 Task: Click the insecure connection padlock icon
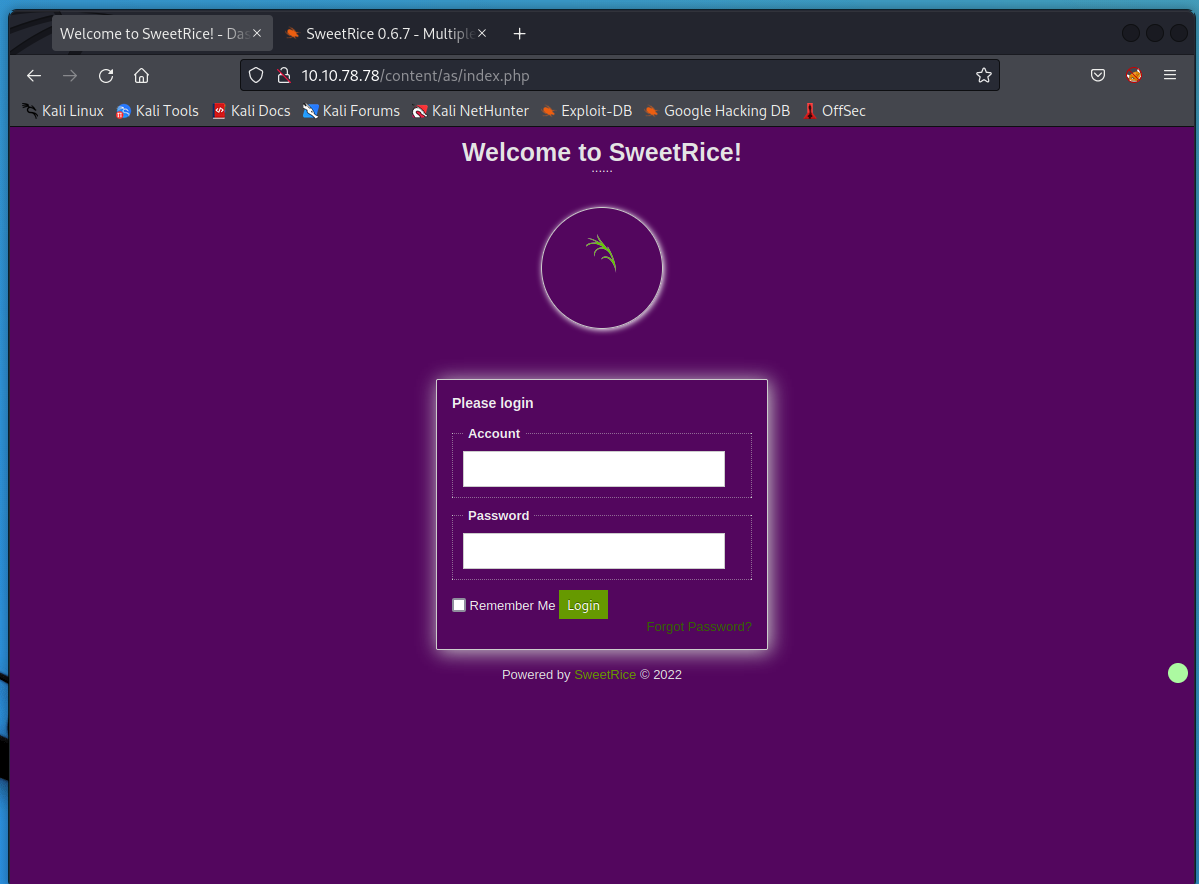(x=283, y=76)
